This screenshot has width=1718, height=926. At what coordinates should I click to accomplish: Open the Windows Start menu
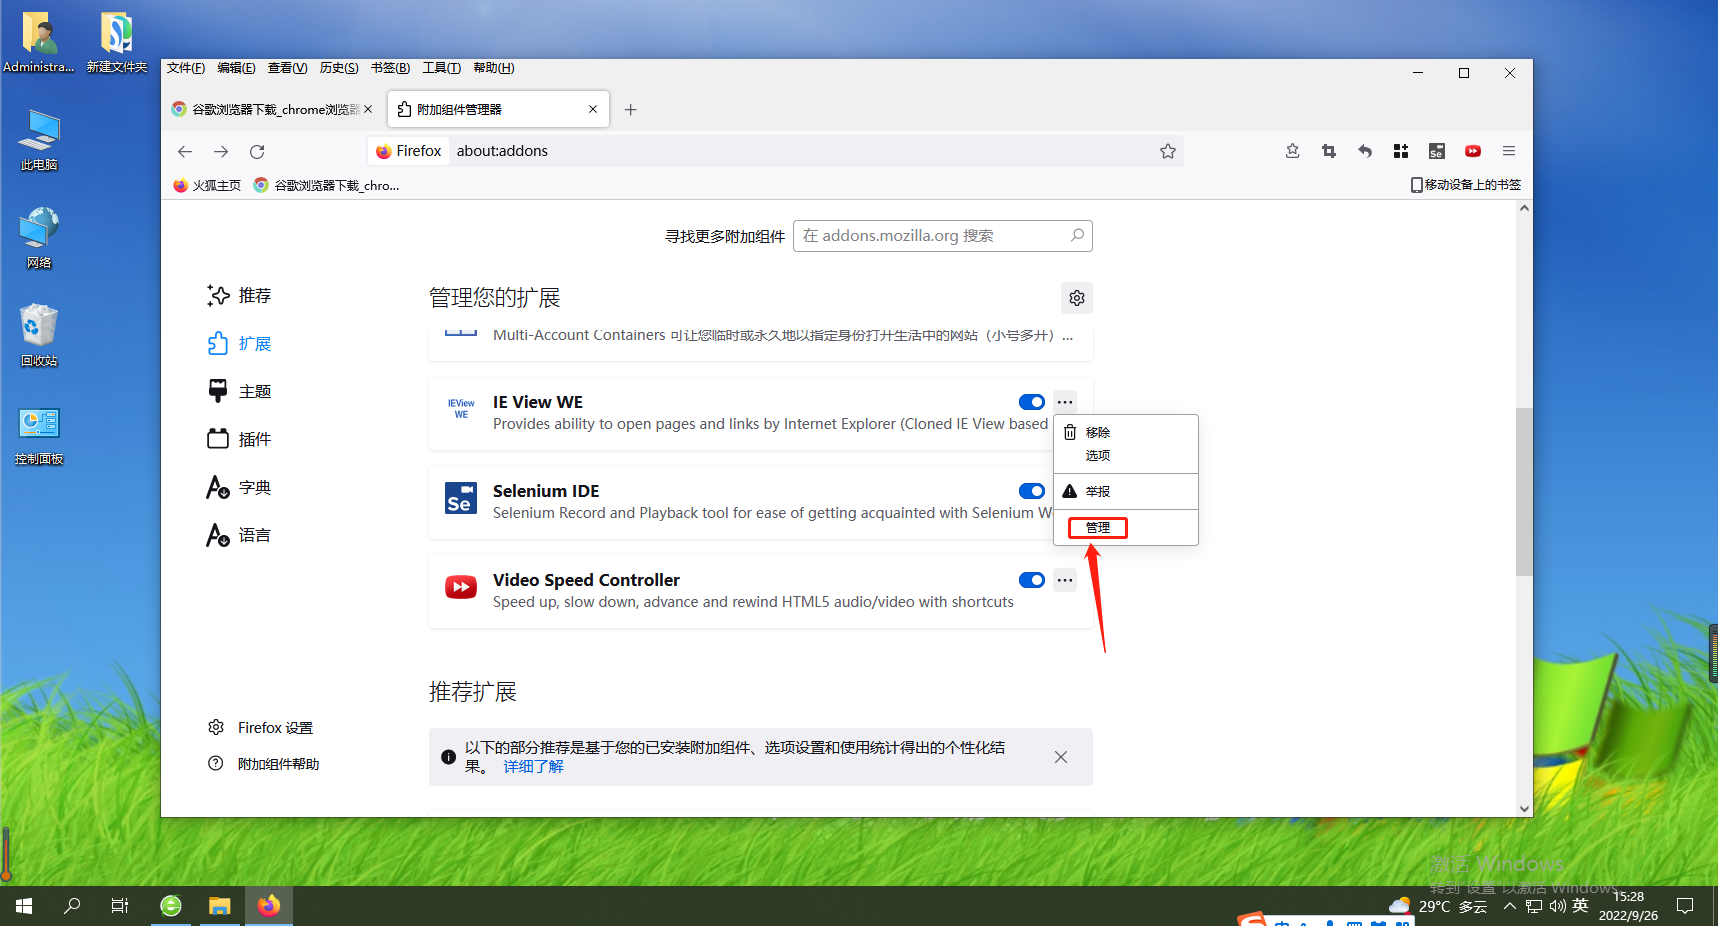coord(24,906)
